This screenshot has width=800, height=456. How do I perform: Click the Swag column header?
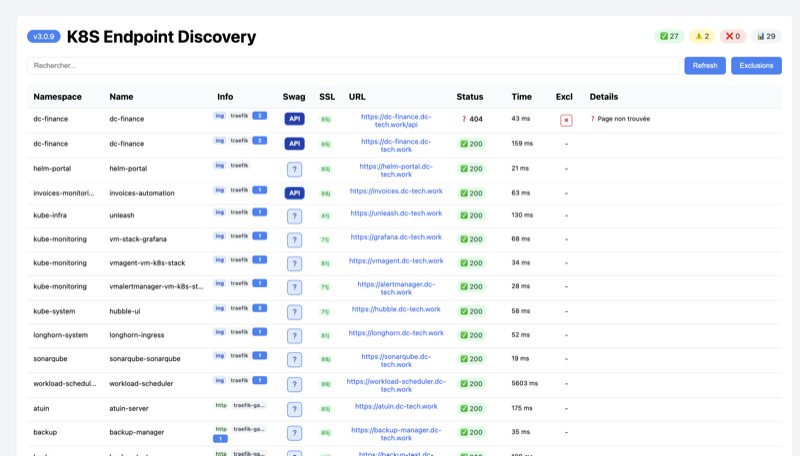pyautogui.click(x=294, y=97)
